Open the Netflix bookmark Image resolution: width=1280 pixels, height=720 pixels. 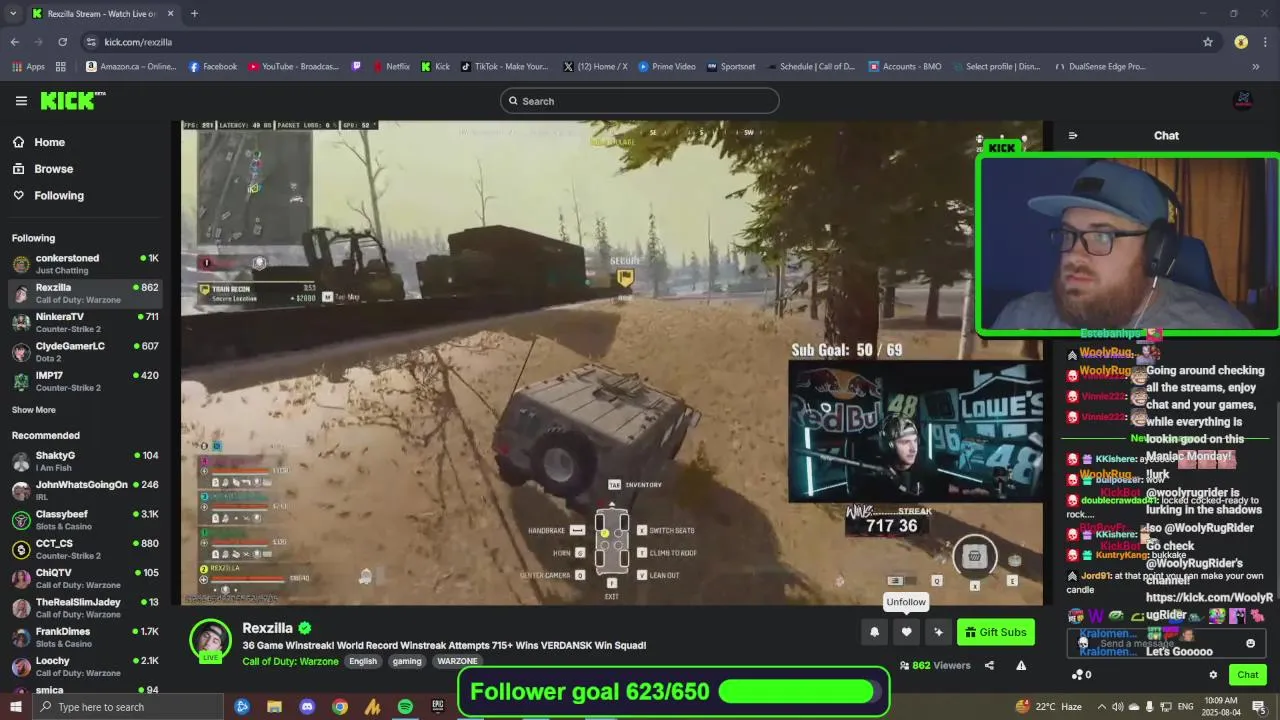[390, 67]
